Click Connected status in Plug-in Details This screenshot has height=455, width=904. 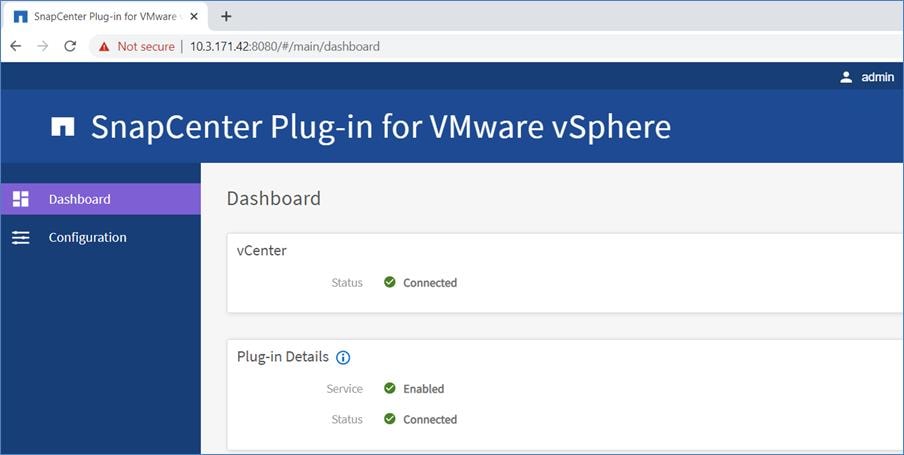click(x=430, y=419)
